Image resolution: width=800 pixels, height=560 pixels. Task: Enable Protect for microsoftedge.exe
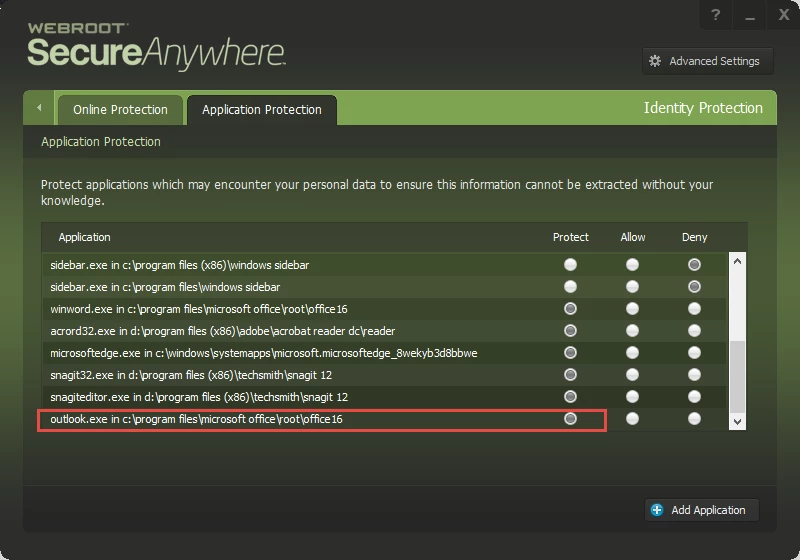570,352
